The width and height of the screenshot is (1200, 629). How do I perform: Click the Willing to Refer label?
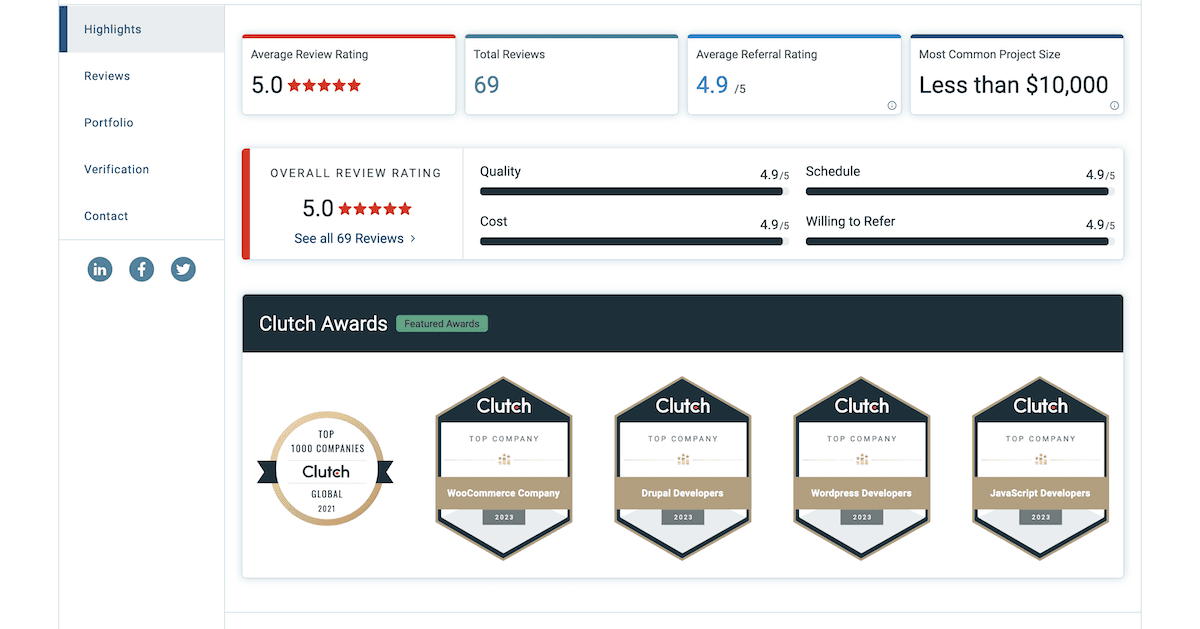(x=850, y=221)
